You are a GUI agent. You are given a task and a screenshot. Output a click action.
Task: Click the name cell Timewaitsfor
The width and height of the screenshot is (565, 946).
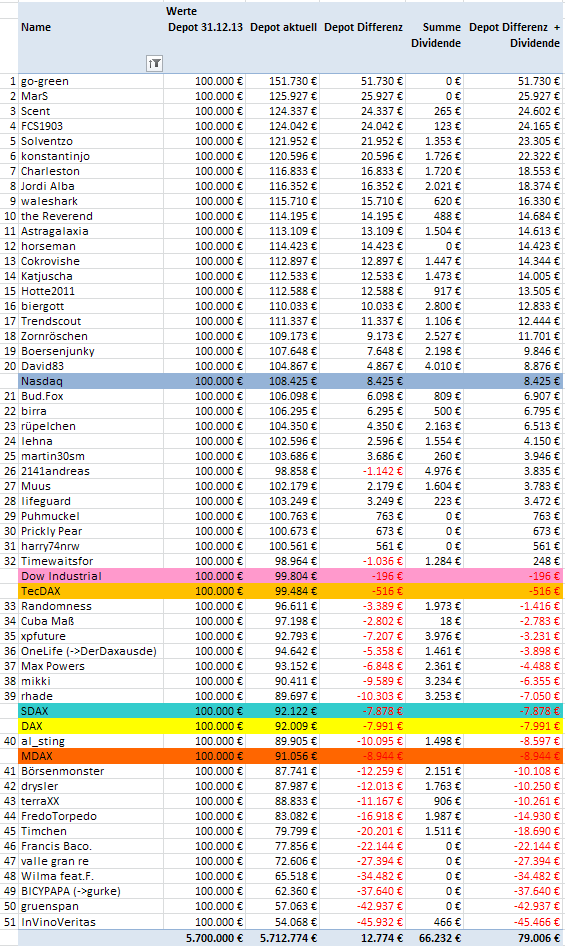[x=57, y=561]
